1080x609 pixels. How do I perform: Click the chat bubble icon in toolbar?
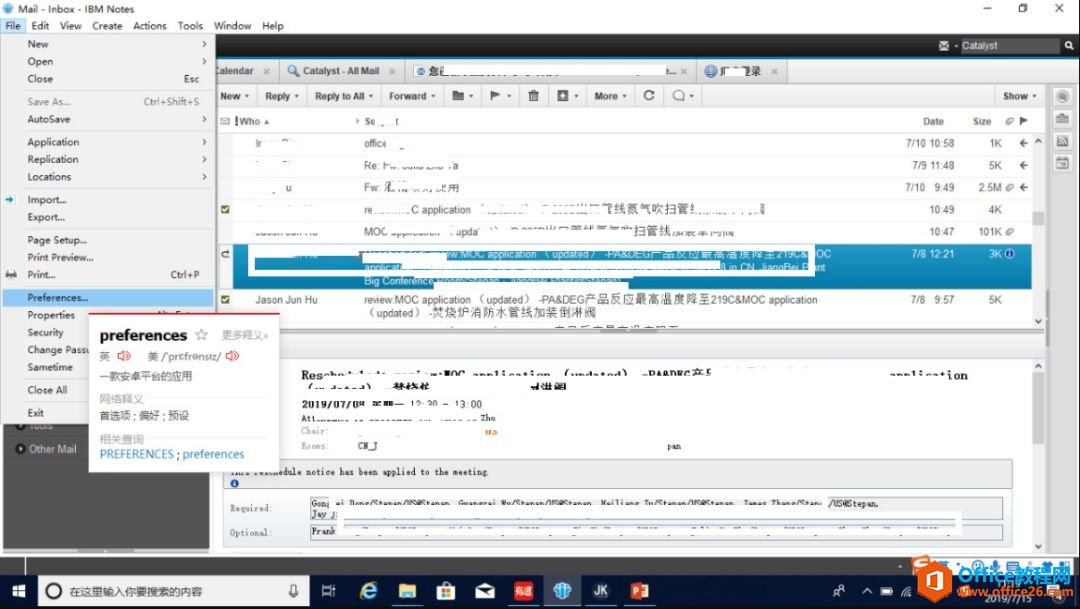[x=678, y=96]
